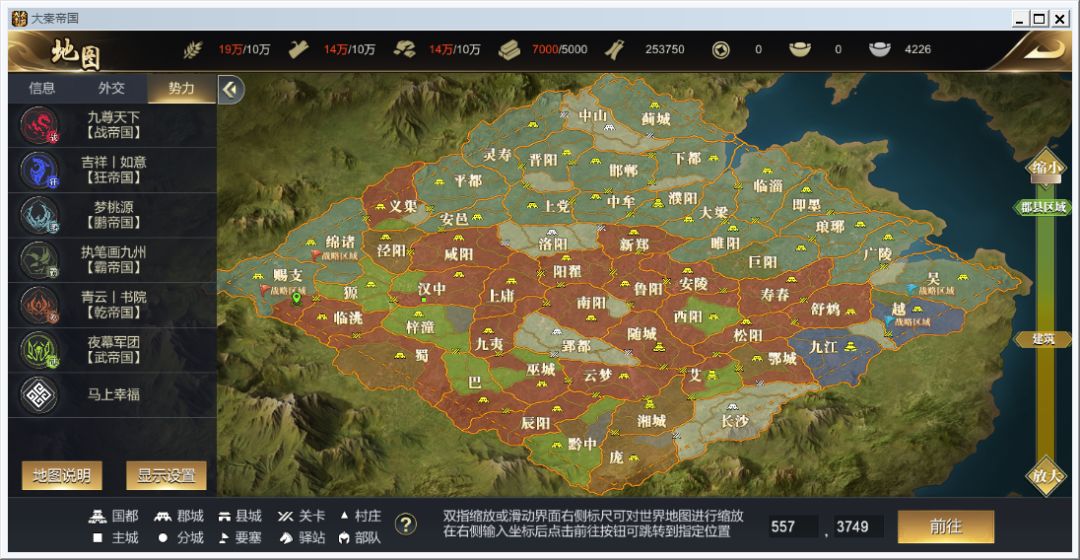This screenshot has width=1080, height=560.
Task: Click the 地图说明 button
Action: (x=62, y=475)
